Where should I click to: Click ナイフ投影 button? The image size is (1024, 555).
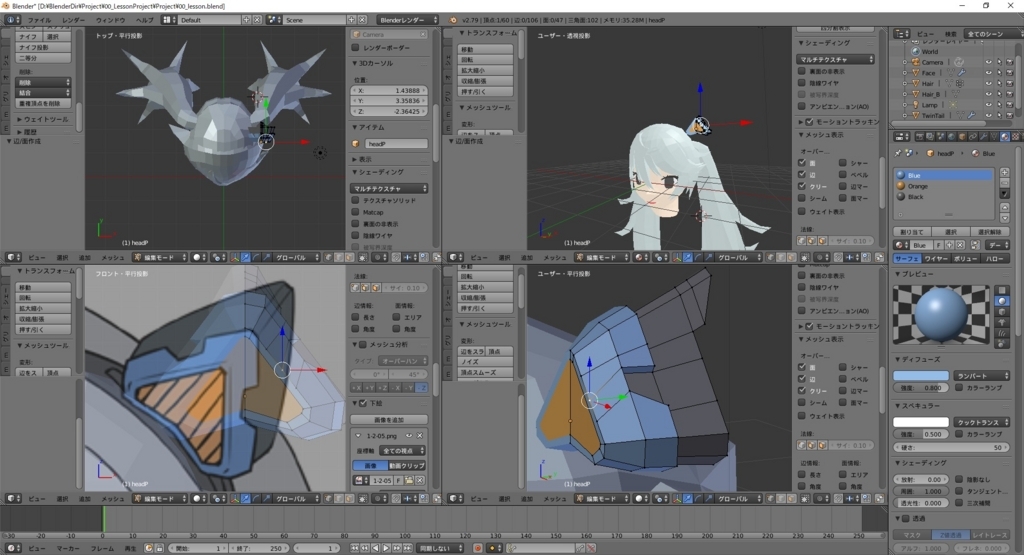click(43, 47)
